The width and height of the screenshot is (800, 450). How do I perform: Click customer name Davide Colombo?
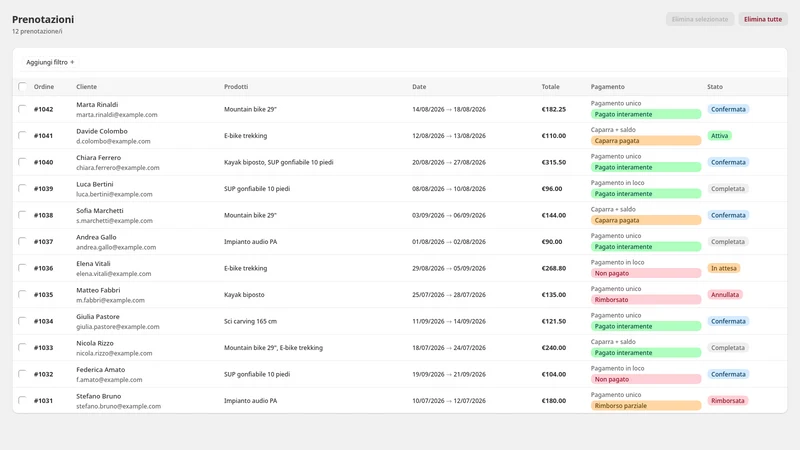102,131
